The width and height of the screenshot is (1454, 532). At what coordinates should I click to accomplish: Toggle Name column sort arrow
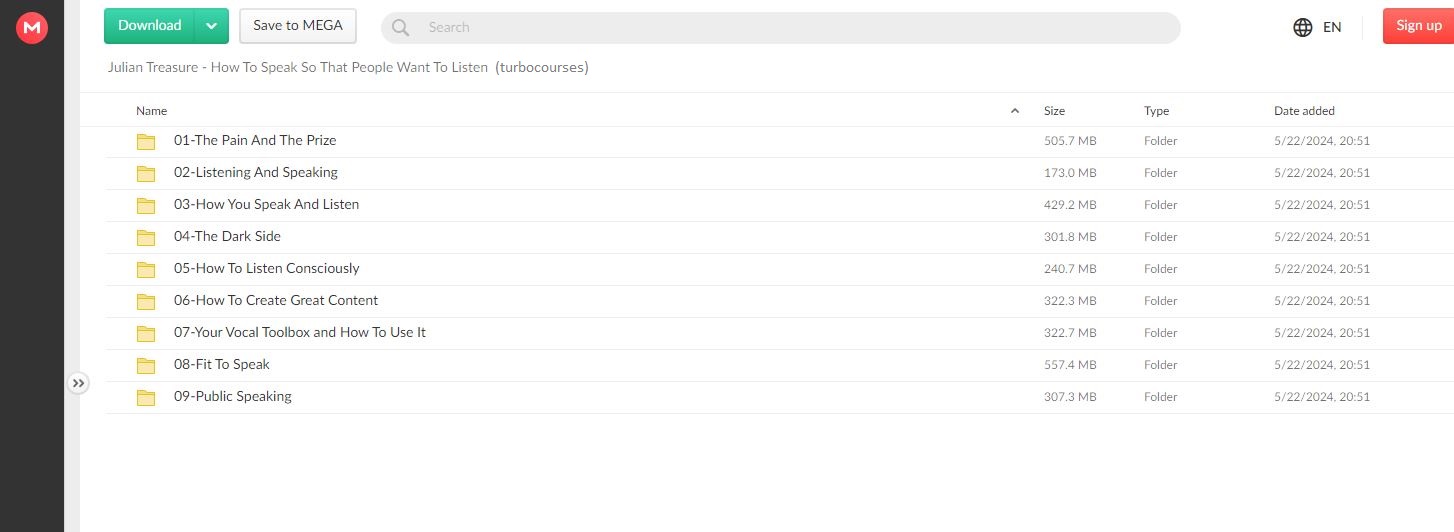(1015, 111)
